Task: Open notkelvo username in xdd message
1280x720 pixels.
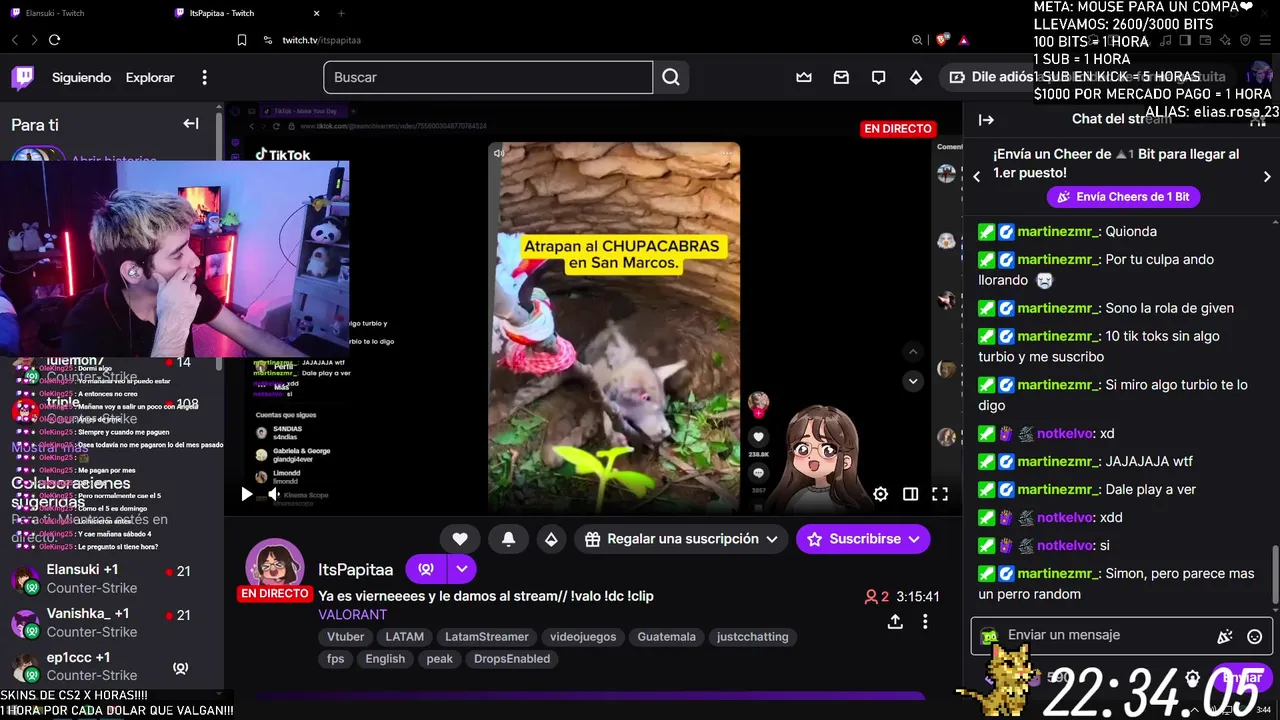Action: coord(1065,517)
